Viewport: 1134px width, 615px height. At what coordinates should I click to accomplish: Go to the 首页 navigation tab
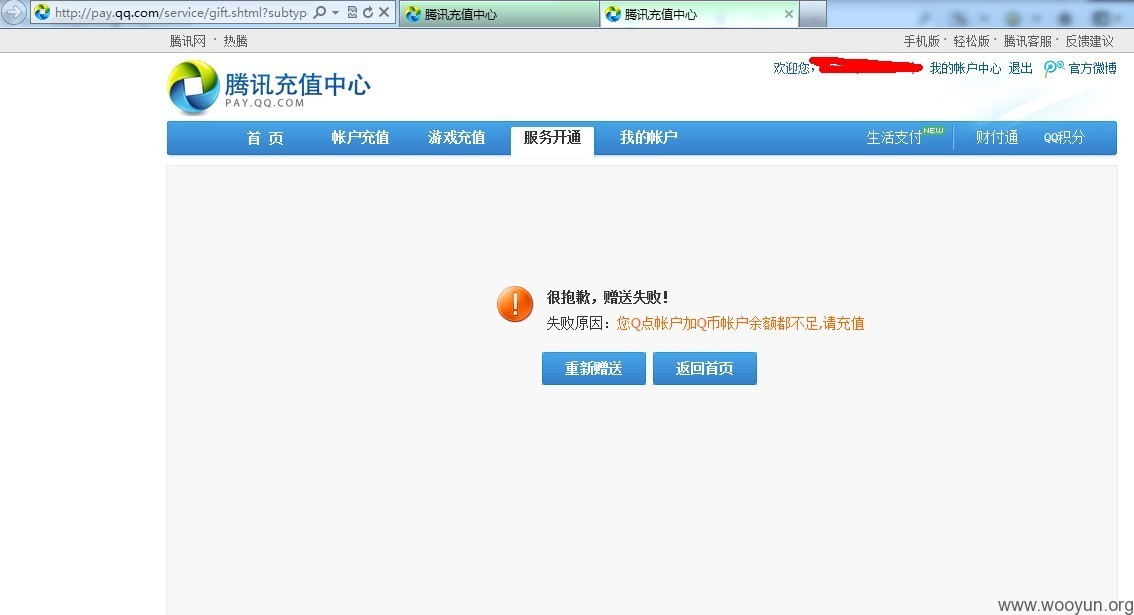pos(265,137)
